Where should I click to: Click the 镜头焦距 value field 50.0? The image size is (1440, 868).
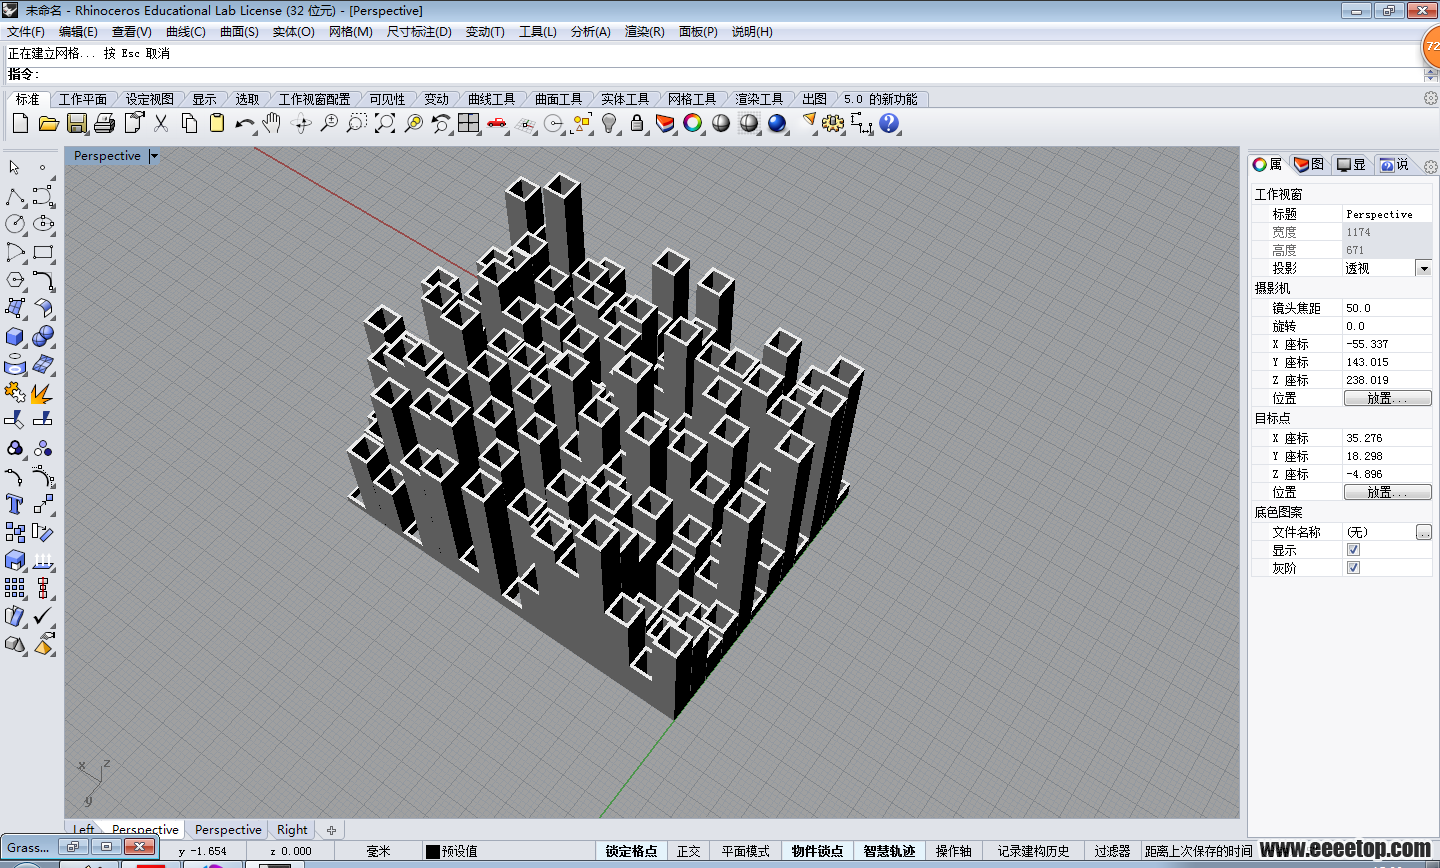point(1387,308)
